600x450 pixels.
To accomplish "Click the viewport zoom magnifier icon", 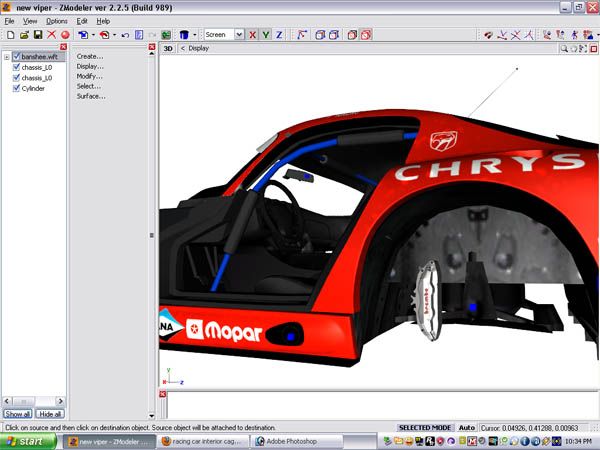I will [565, 48].
